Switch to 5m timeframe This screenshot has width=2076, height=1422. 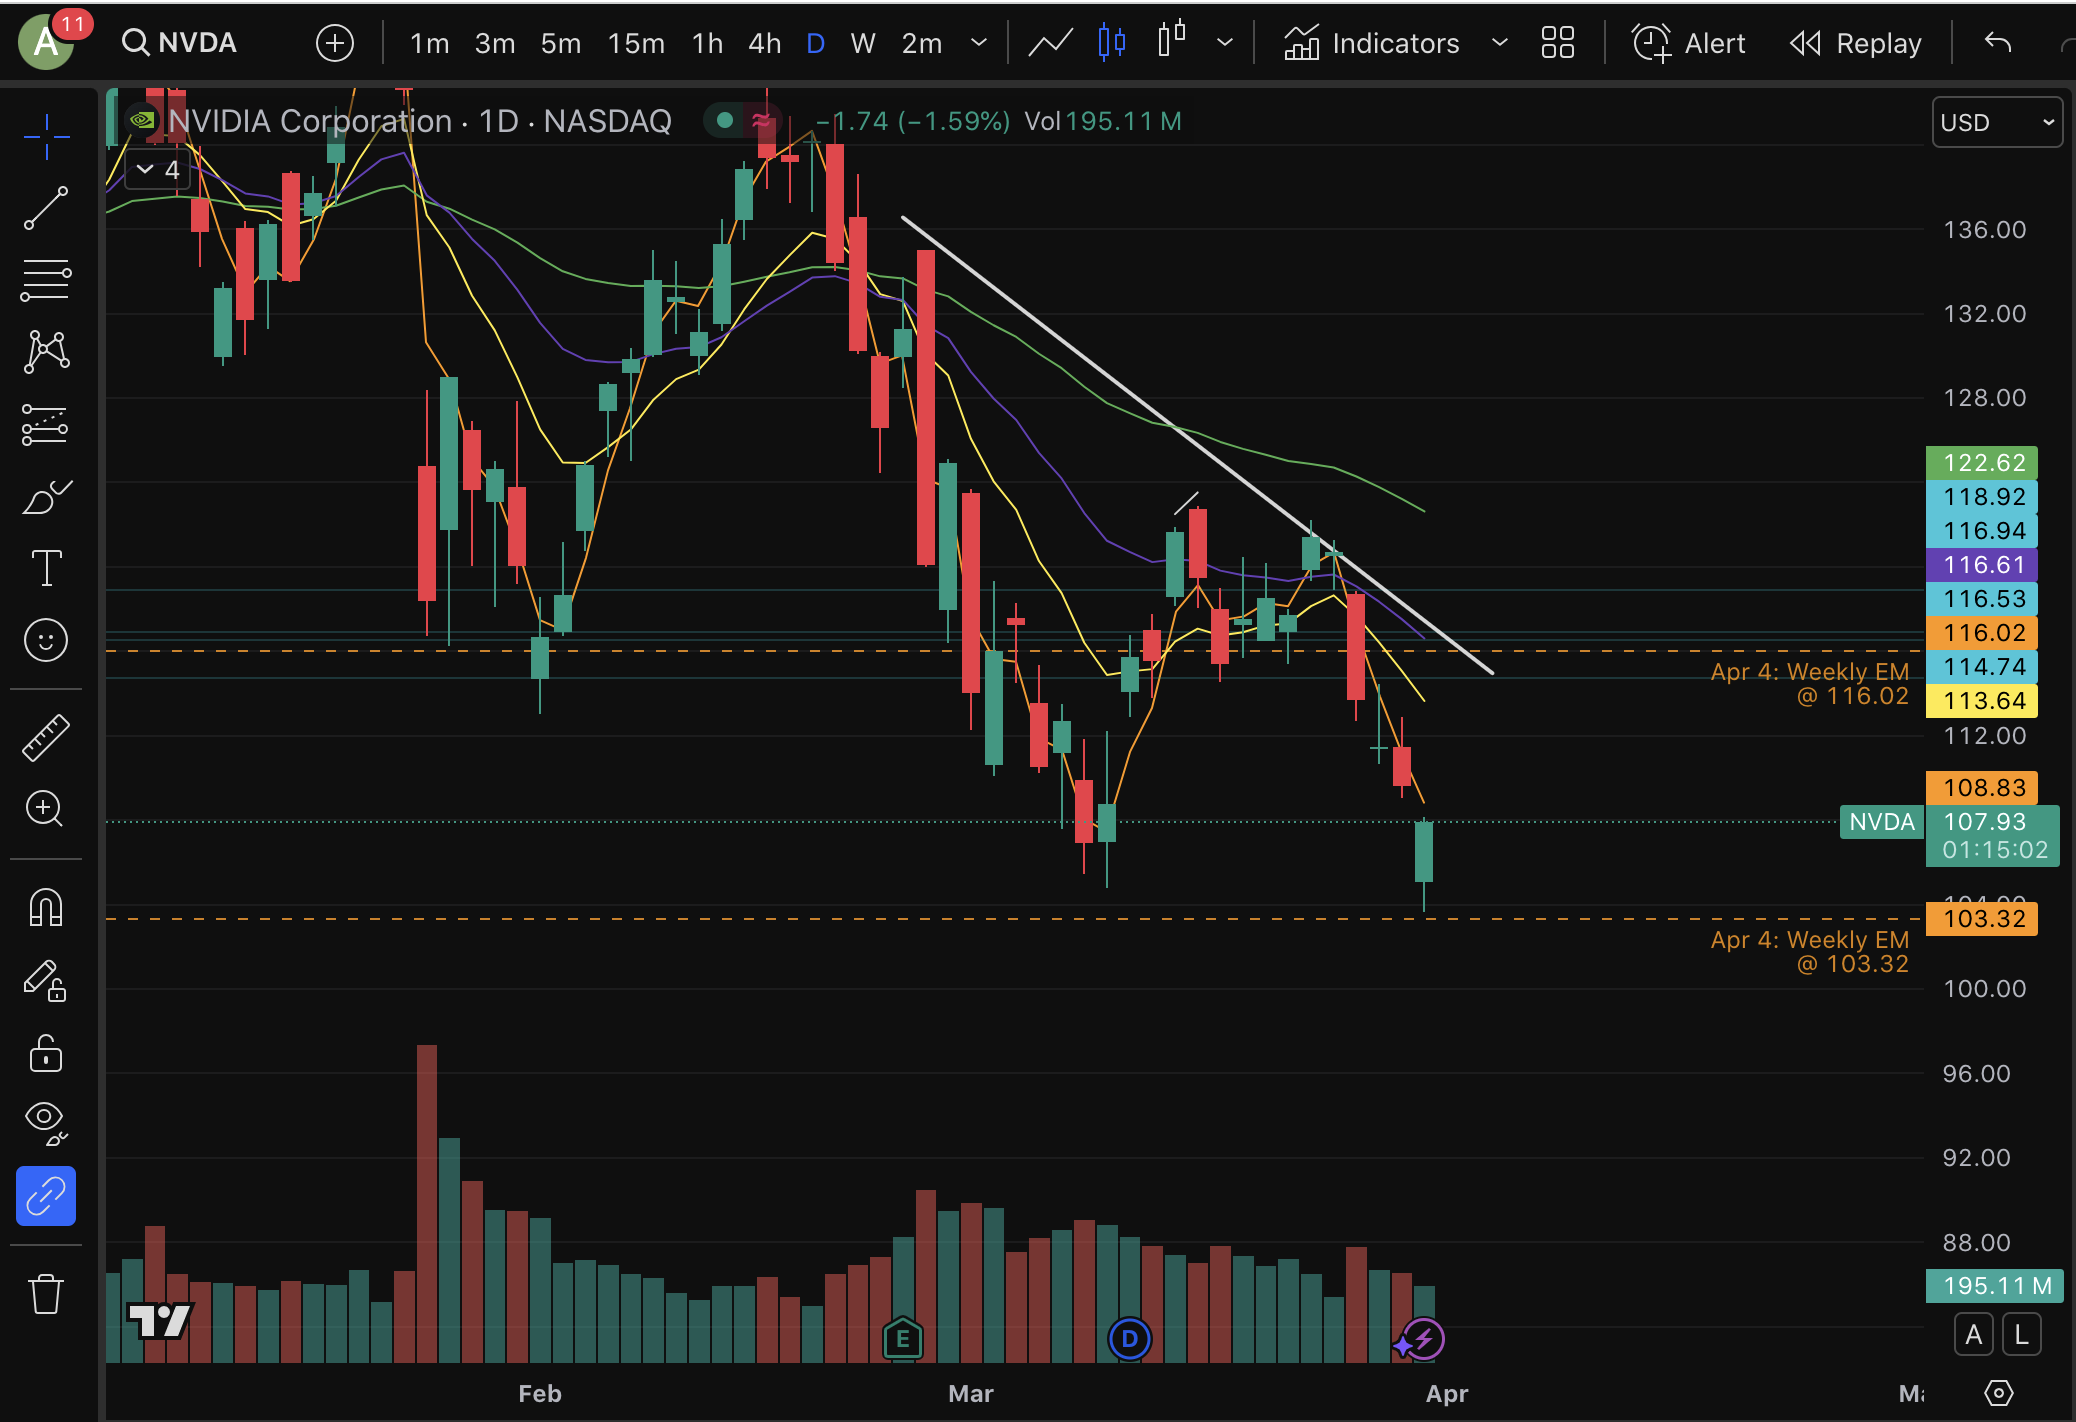click(x=561, y=43)
